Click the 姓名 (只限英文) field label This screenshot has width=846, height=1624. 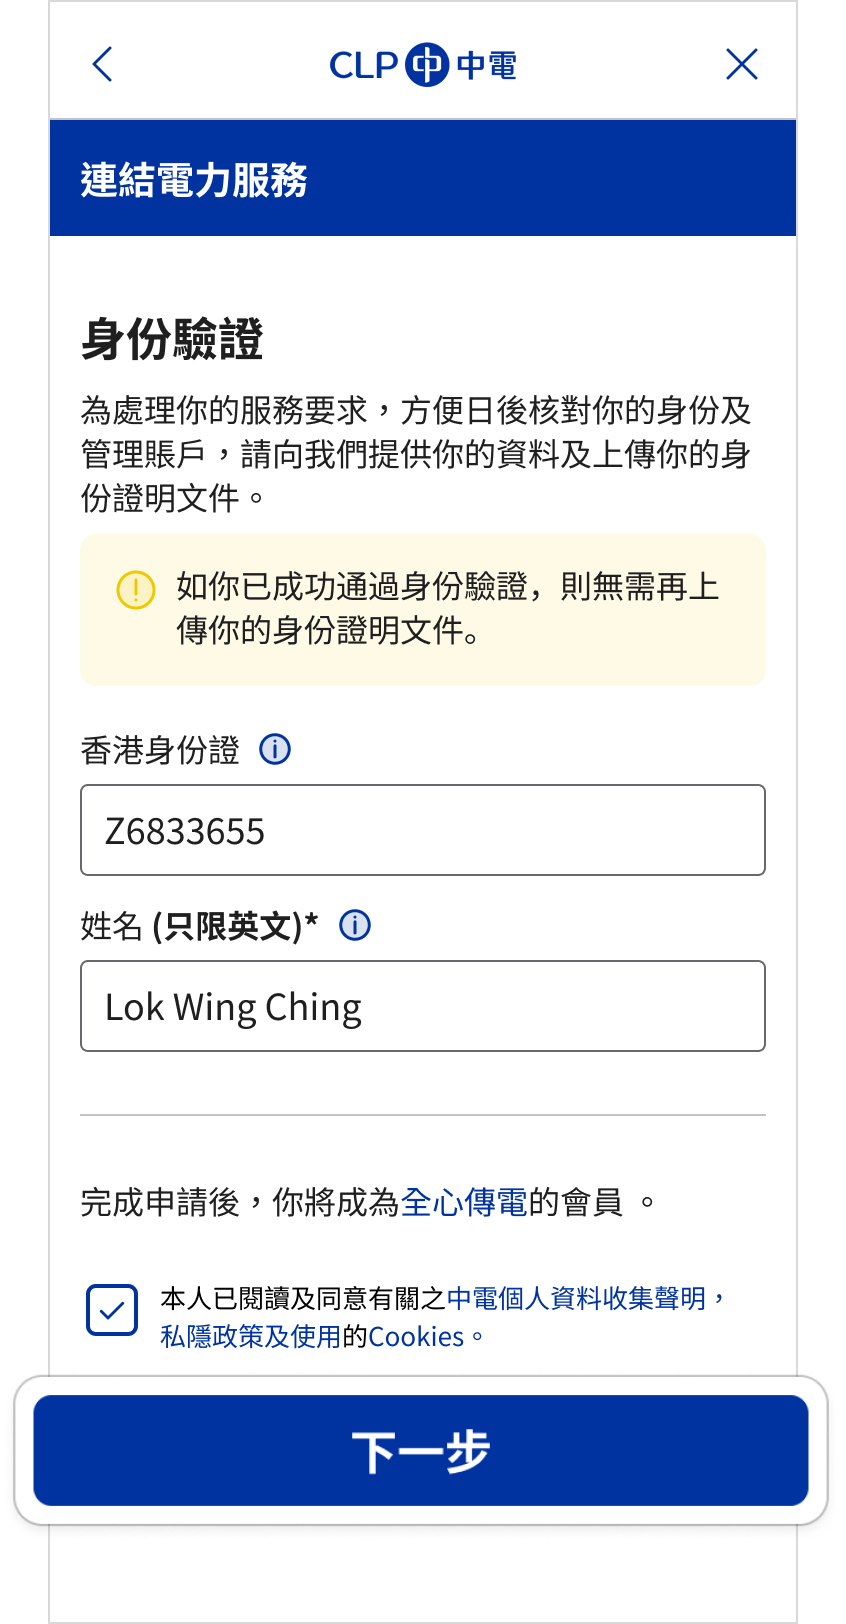click(199, 926)
